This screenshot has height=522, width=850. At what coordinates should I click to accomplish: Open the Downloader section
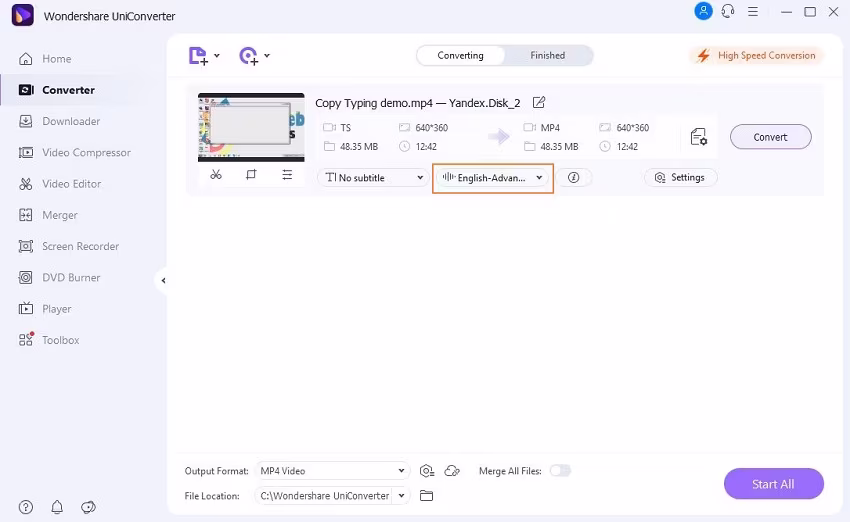pyautogui.click(x=70, y=121)
